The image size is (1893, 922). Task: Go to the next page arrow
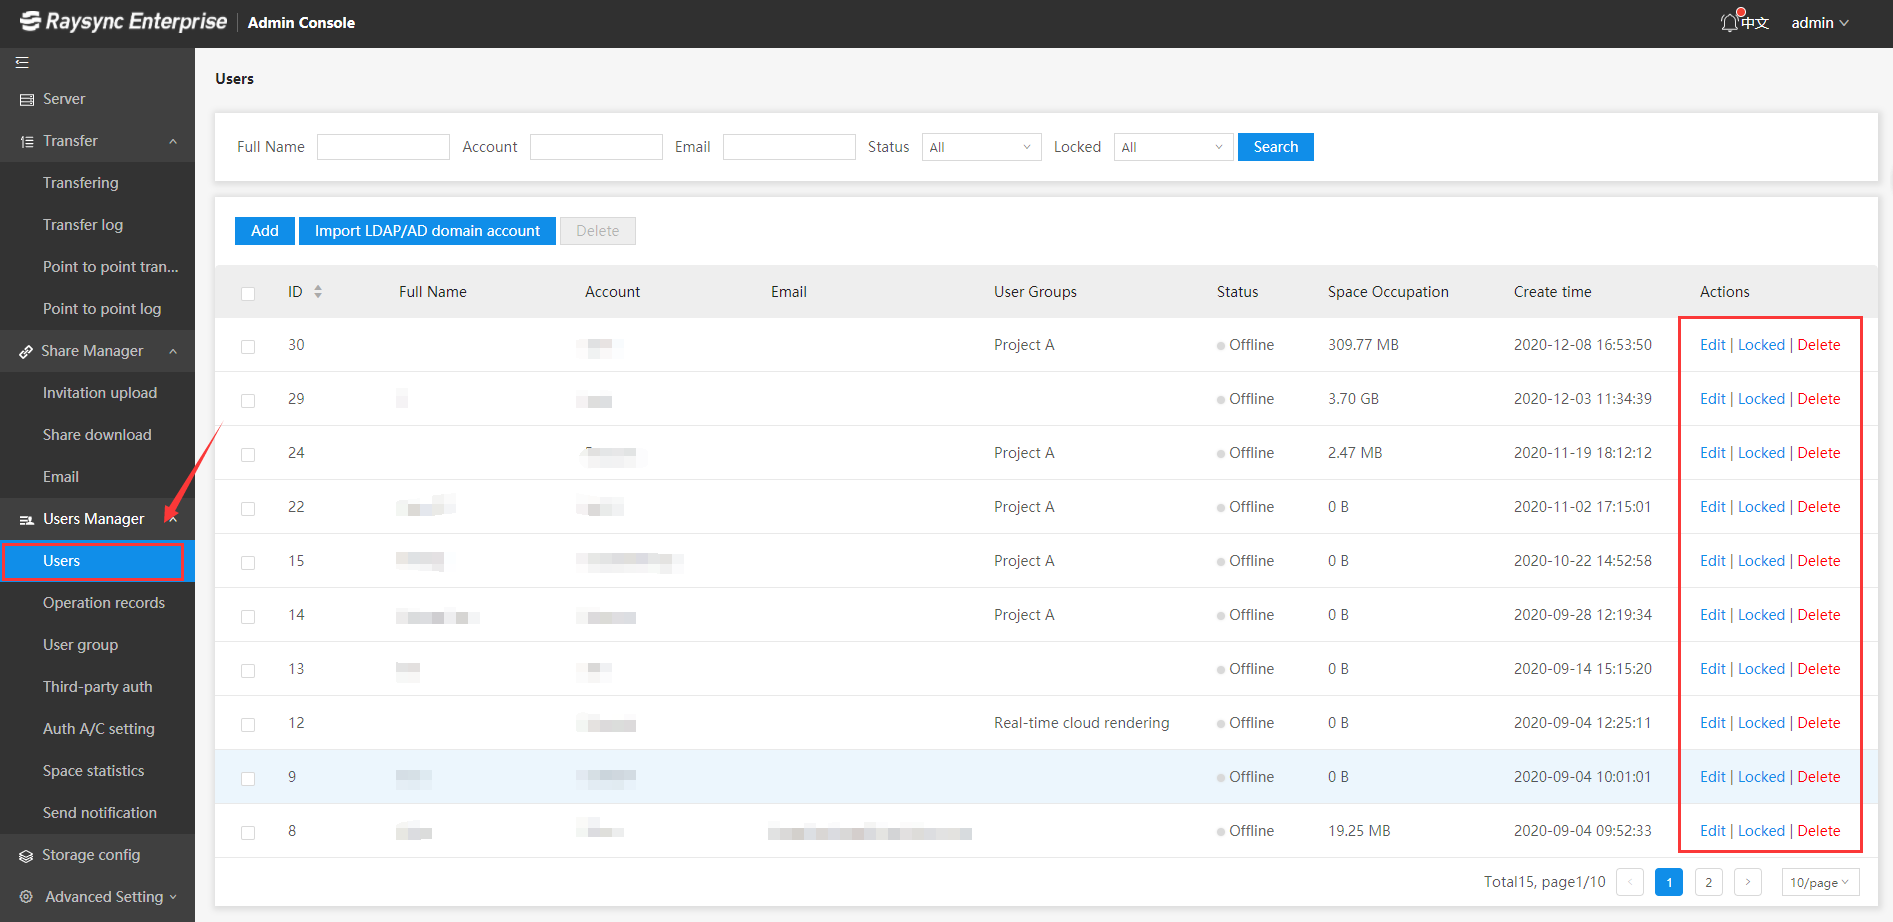point(1748,882)
